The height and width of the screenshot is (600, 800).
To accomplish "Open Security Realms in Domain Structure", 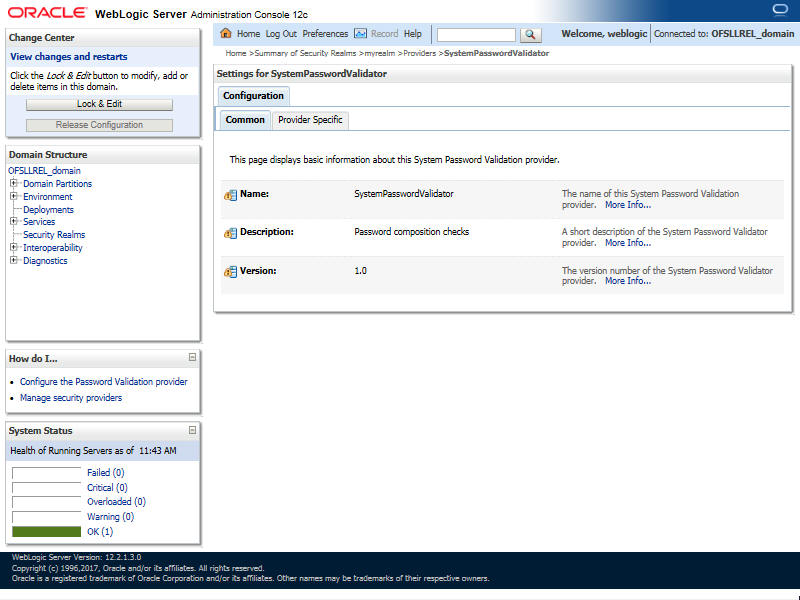I will (54, 235).
